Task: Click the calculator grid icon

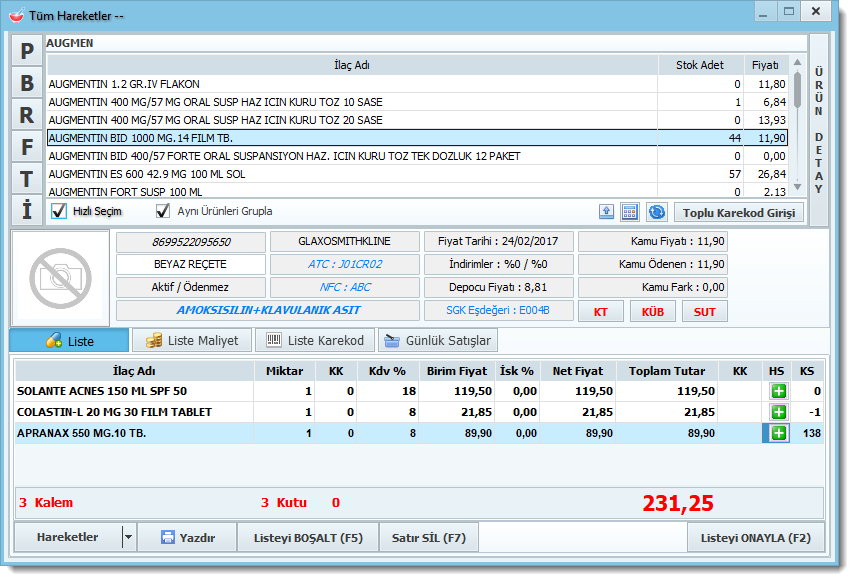Action: coord(630,212)
